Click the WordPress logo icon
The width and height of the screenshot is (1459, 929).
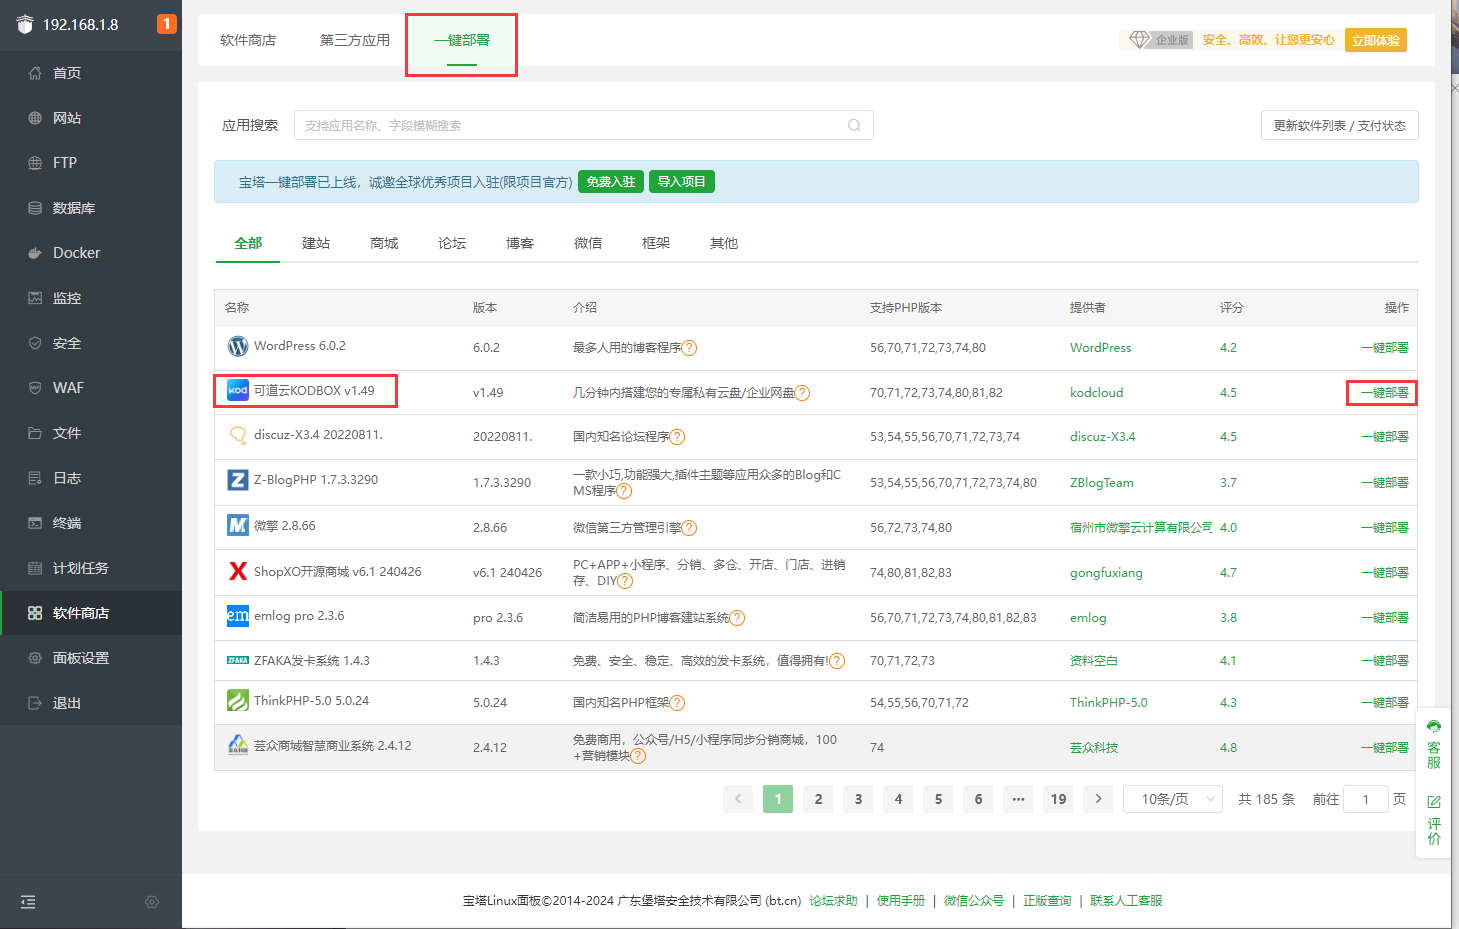(x=238, y=346)
